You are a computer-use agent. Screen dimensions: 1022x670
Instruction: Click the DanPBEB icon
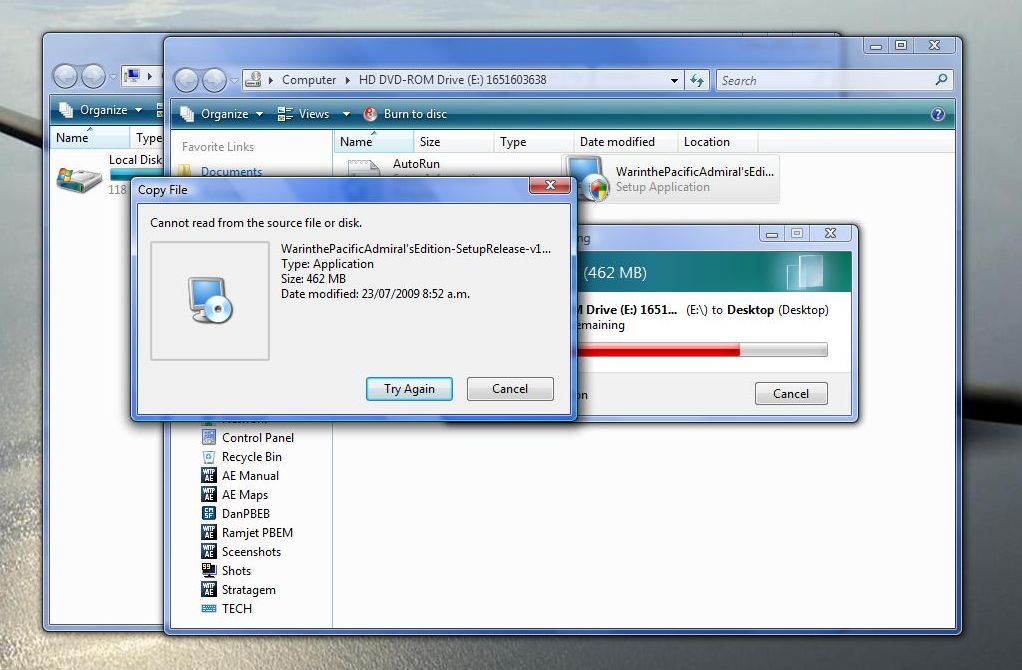(209, 513)
